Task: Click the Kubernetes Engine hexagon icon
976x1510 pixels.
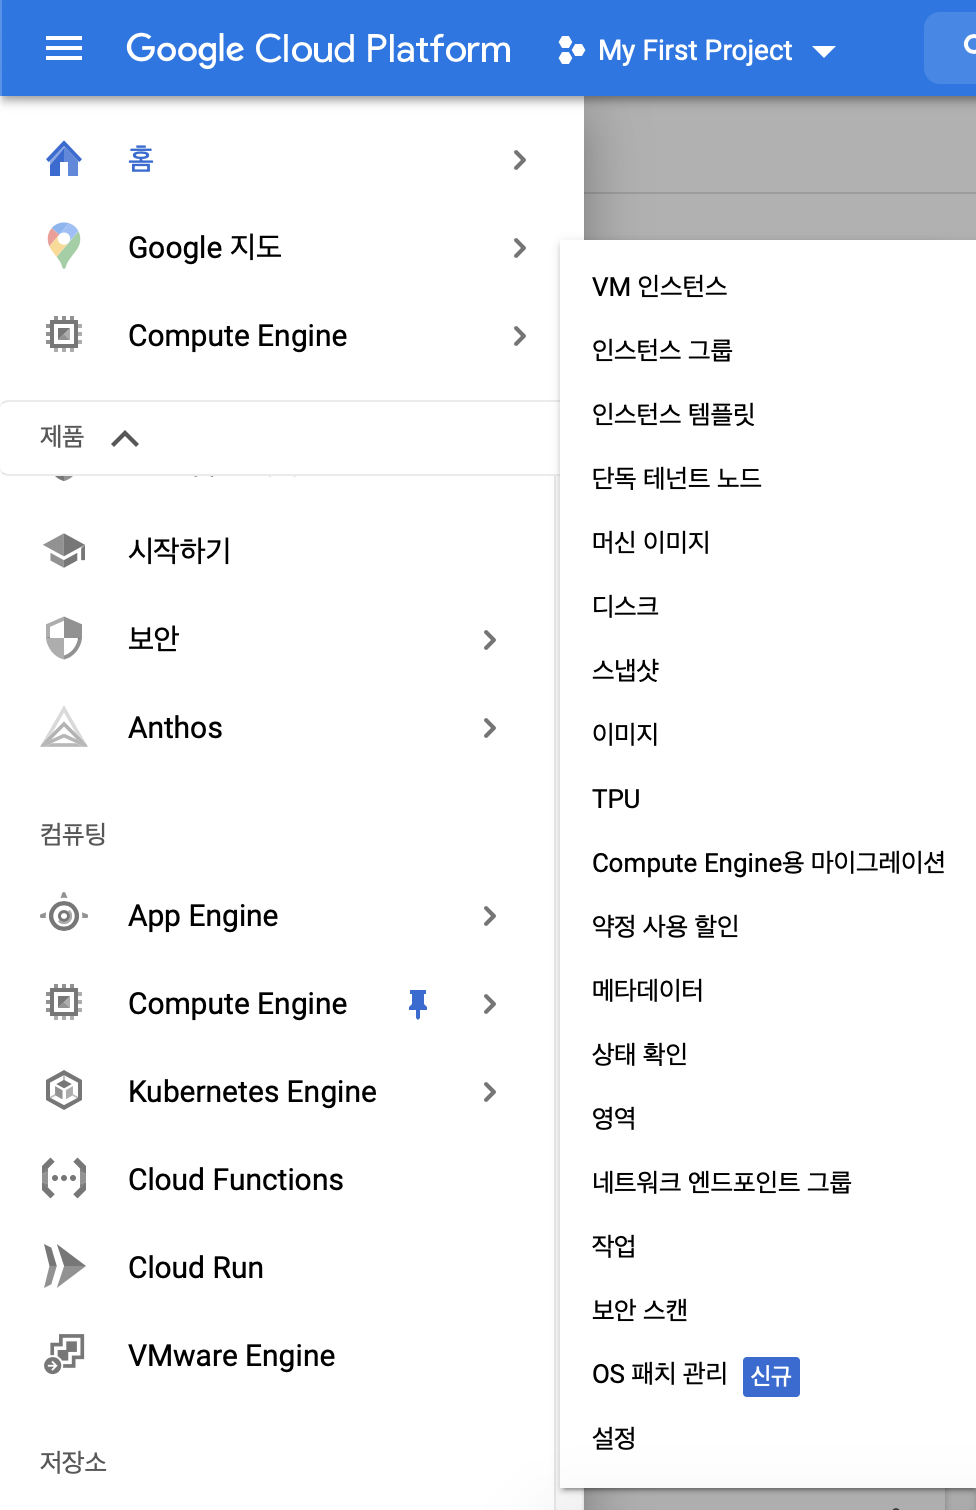Action: pyautogui.click(x=64, y=1090)
